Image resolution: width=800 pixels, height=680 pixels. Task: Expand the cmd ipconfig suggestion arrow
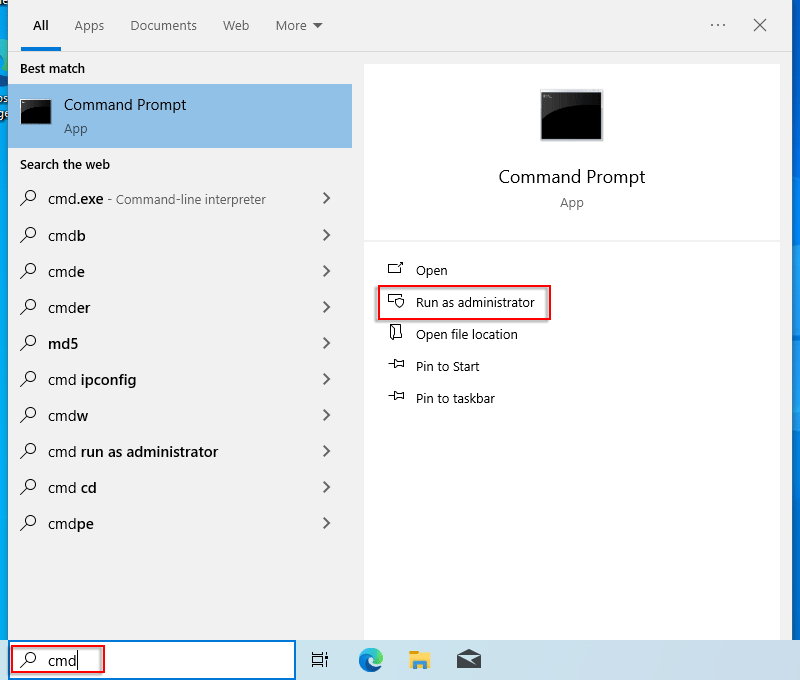[327, 379]
